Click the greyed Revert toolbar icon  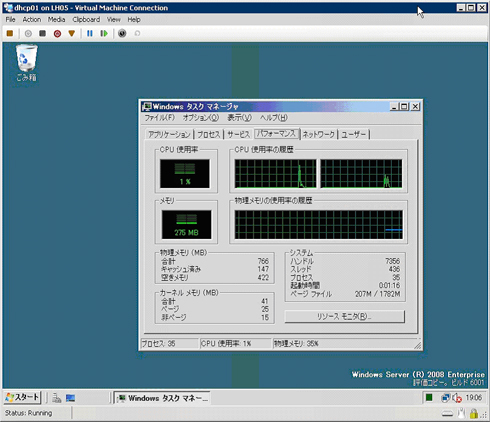pyautogui.click(x=137, y=33)
